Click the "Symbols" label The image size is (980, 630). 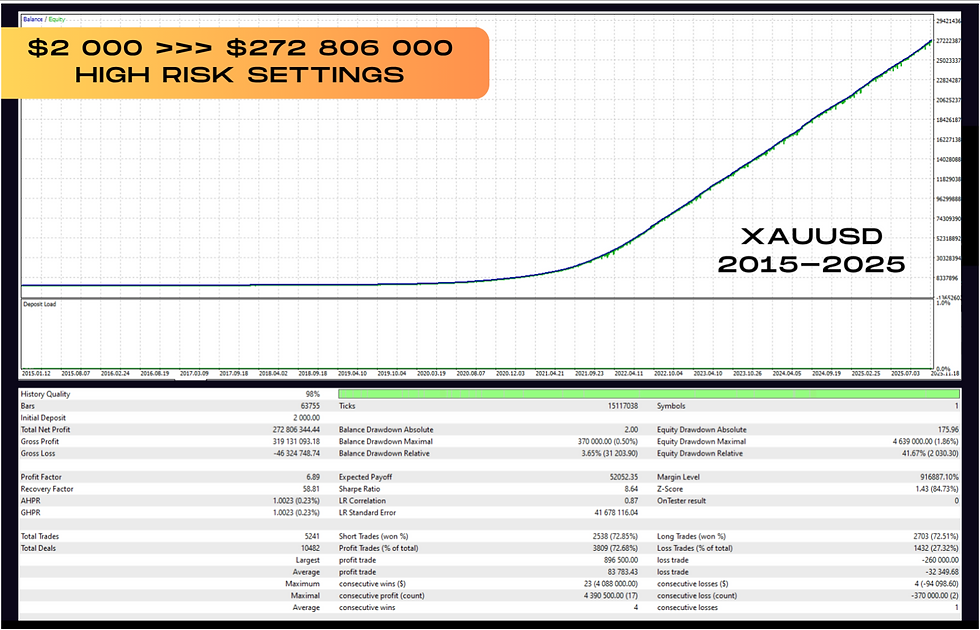[x=671, y=406]
